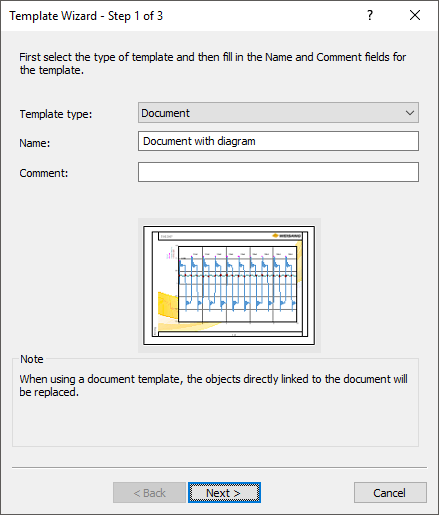Click the help question mark icon
The height and width of the screenshot is (515, 439).
pos(370,15)
